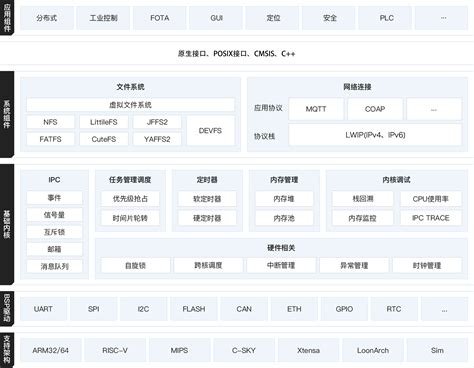Click the NFS file system box

click(50, 122)
